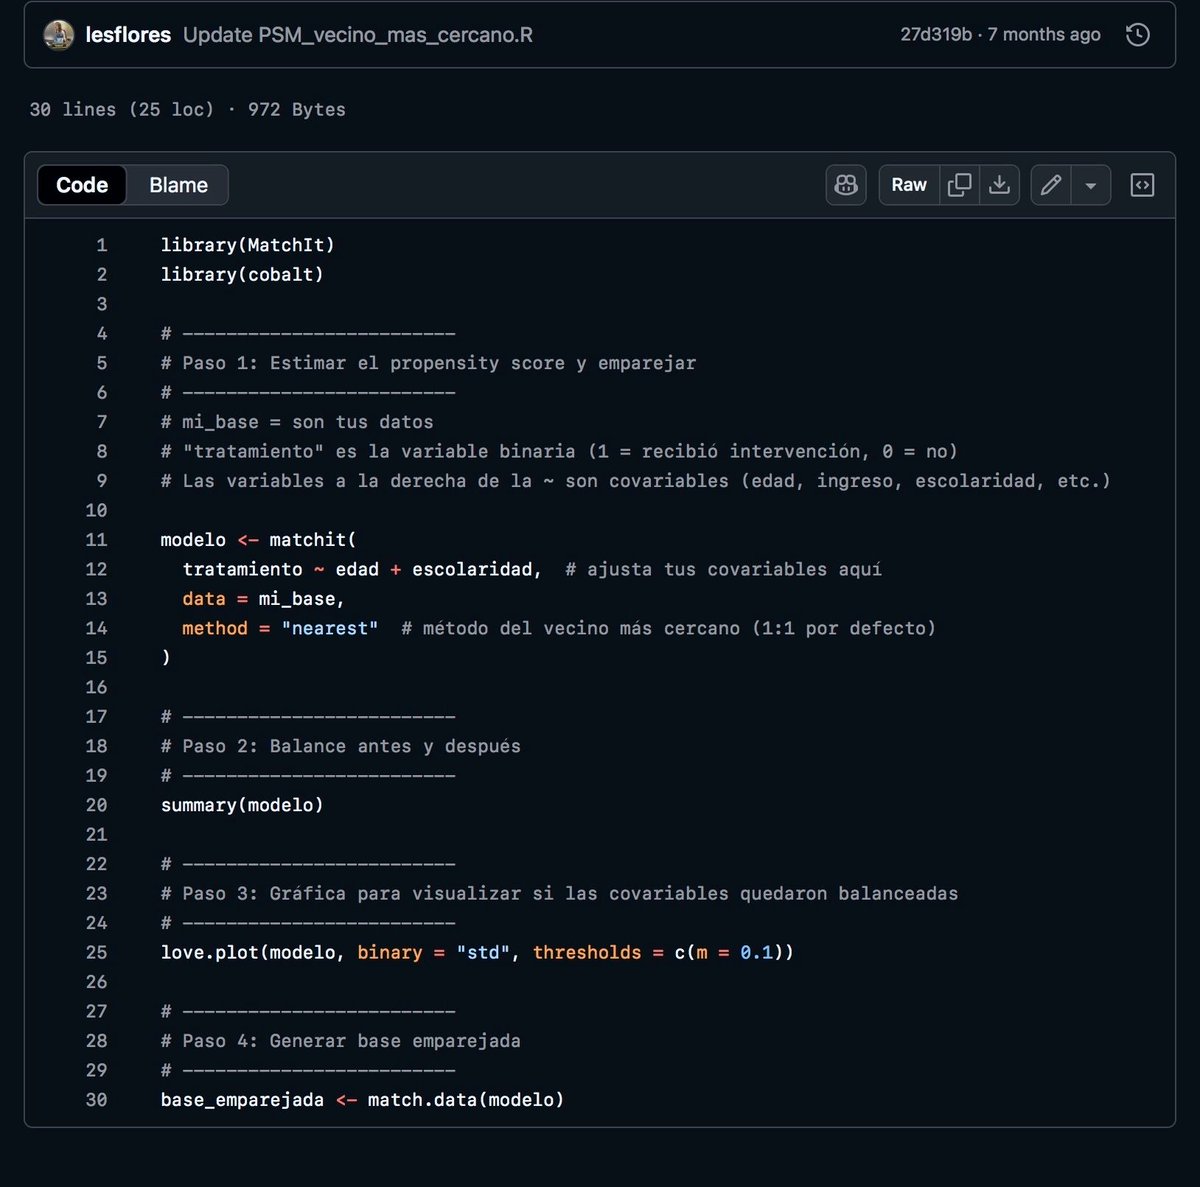Viewport: 1200px width, 1187px height.
Task: Open the code symbol outline icon
Action: tap(1142, 185)
